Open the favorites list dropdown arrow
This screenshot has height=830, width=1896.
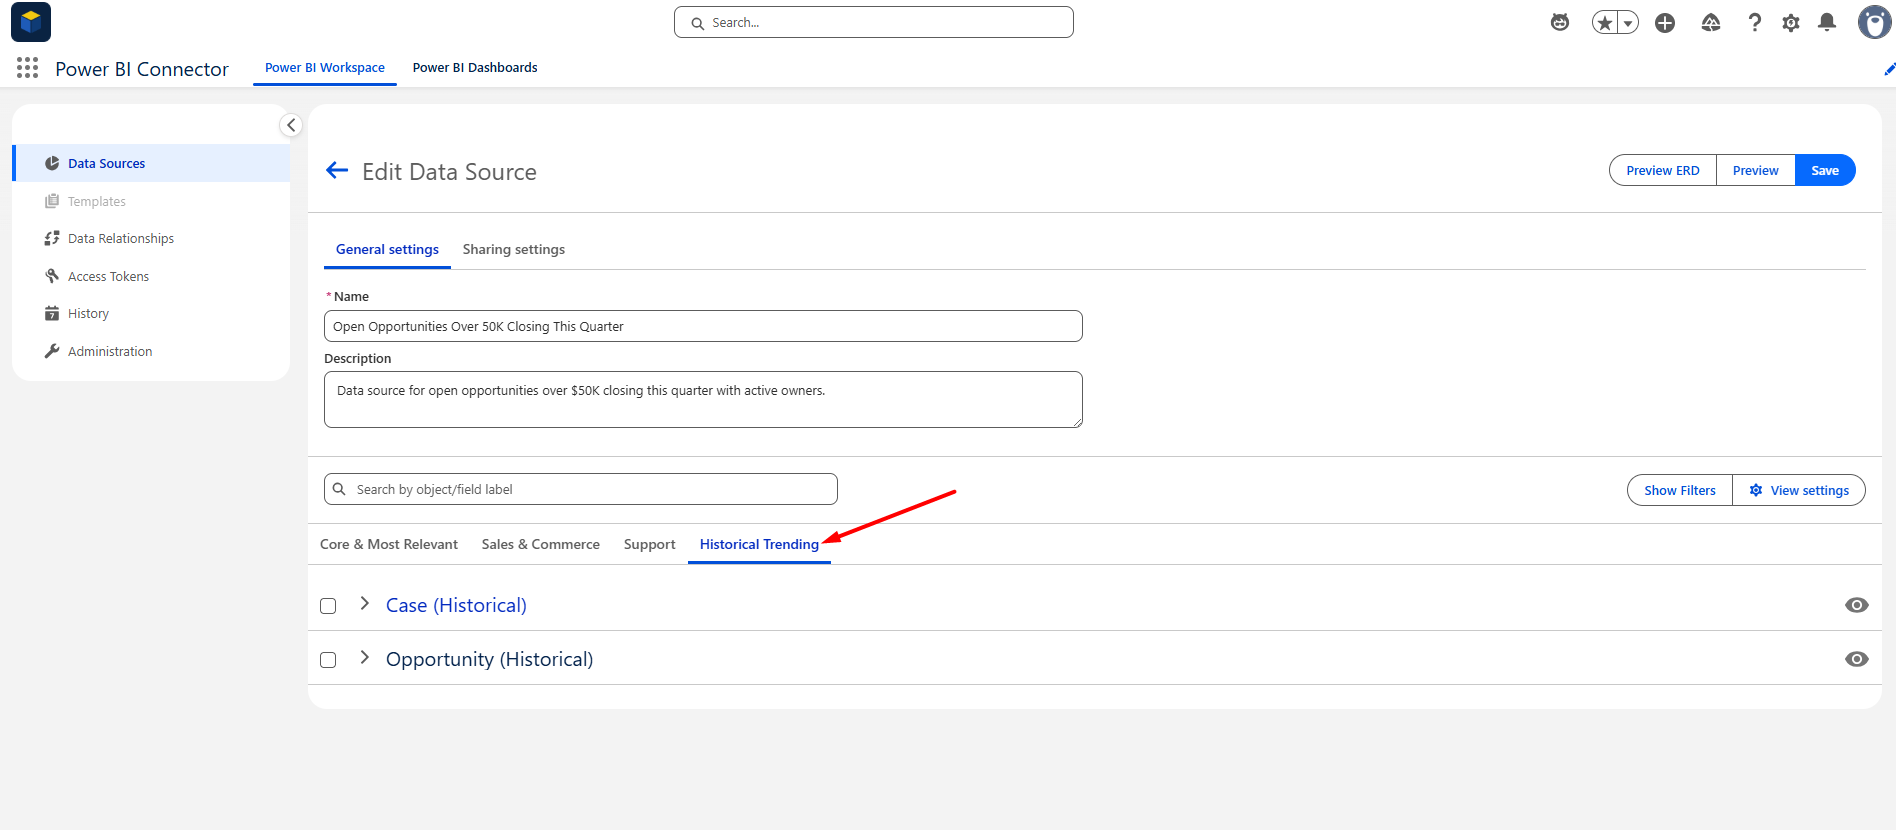click(1628, 23)
